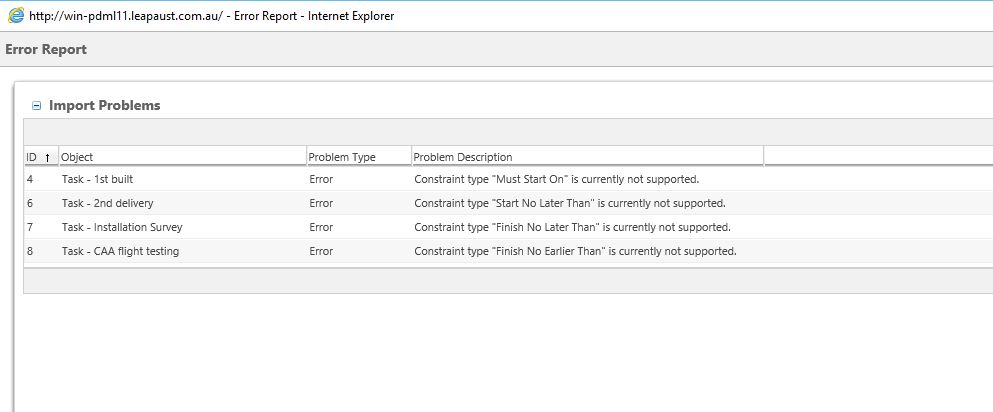The image size is (993, 412).
Task: Click the Error type for ID 6
Action: pyautogui.click(x=321, y=203)
